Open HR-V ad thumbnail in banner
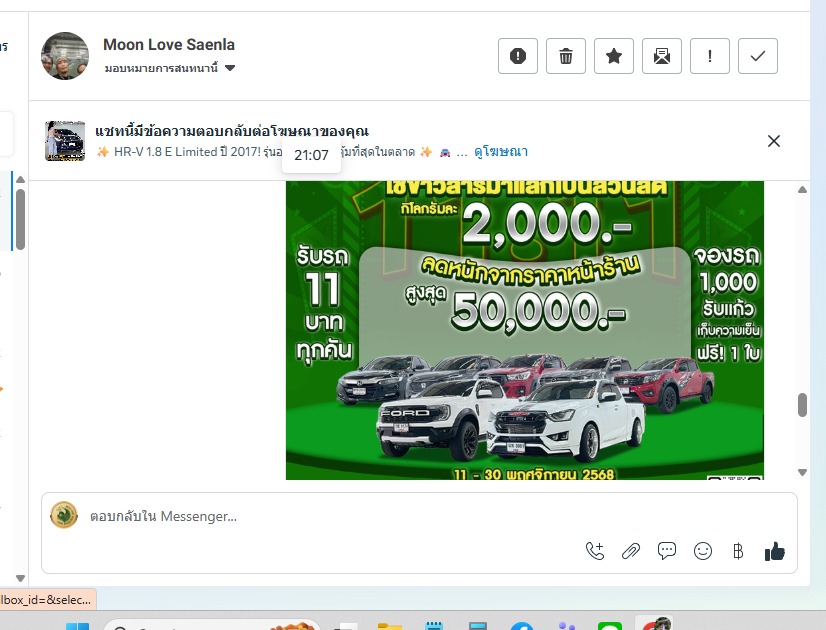Screen dimensions: 826x630 65,141
